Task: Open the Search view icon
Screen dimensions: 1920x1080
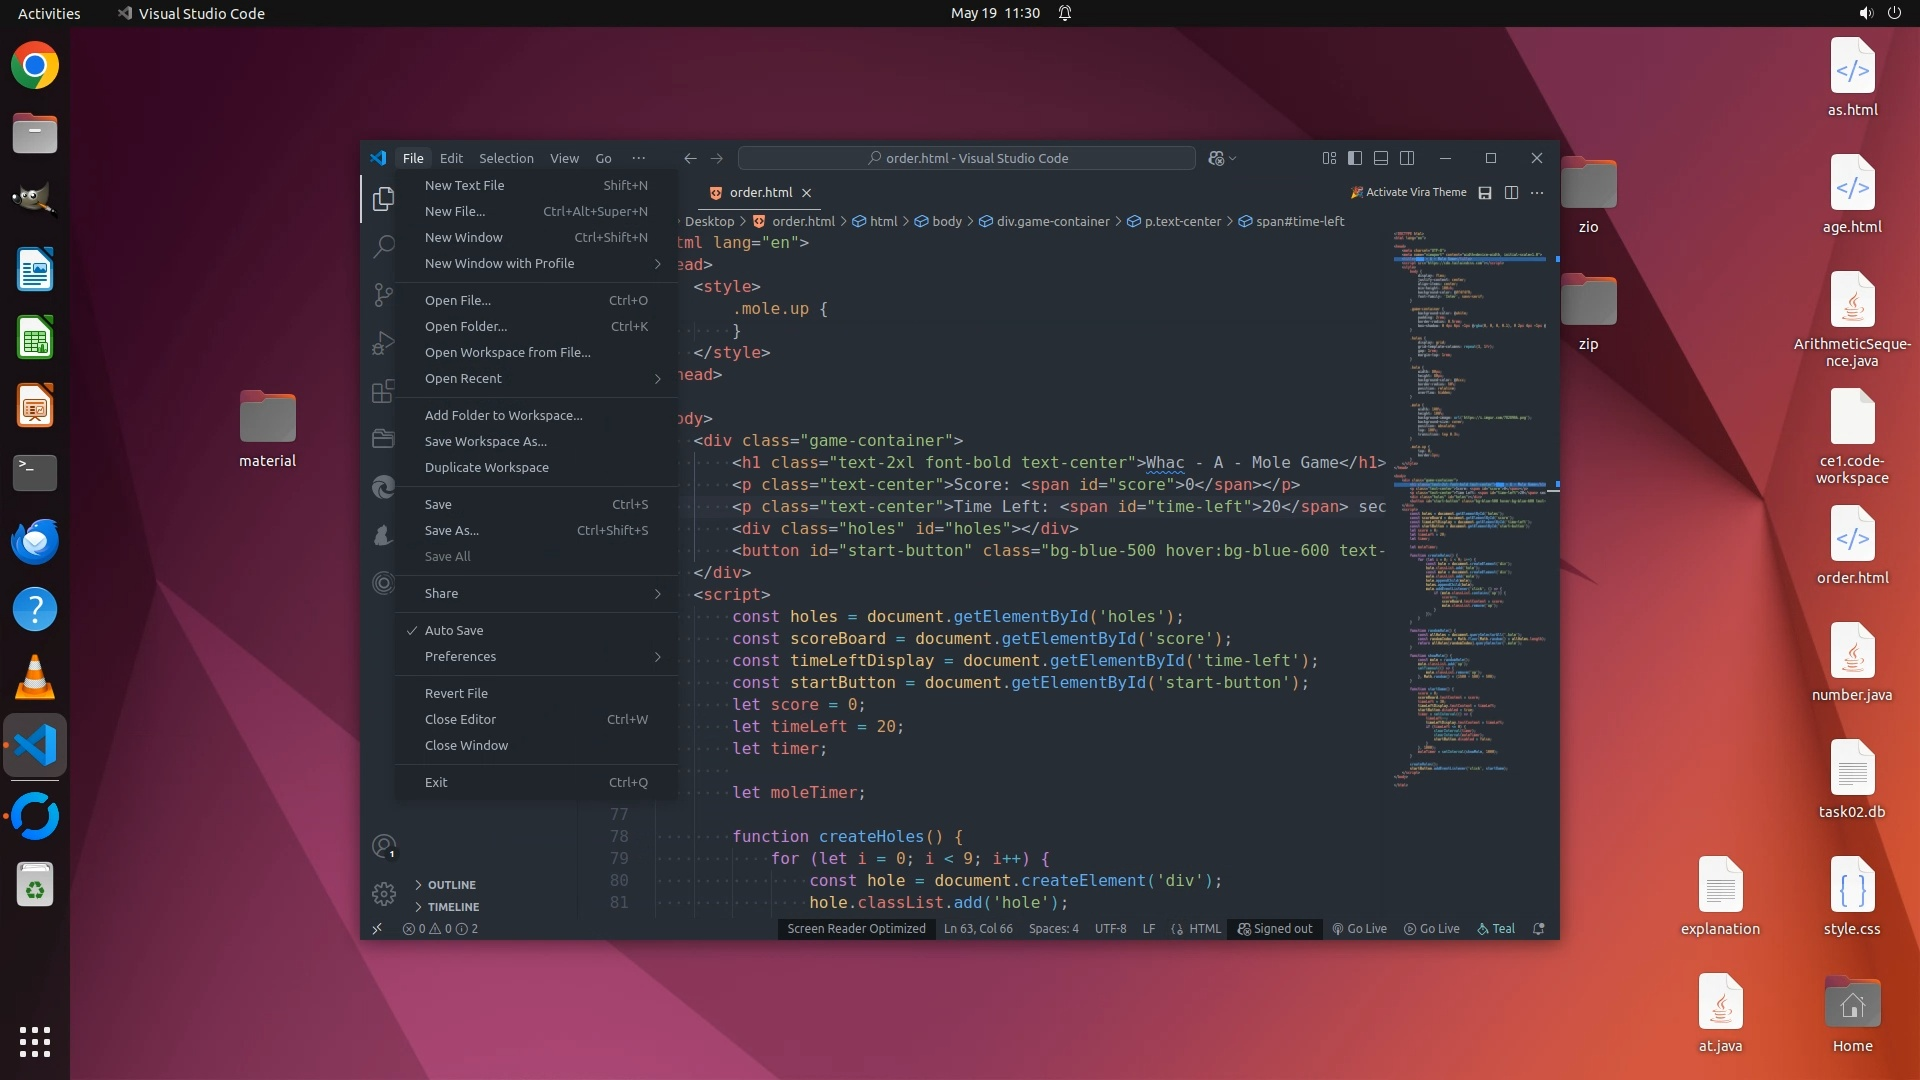Action: [x=383, y=247]
